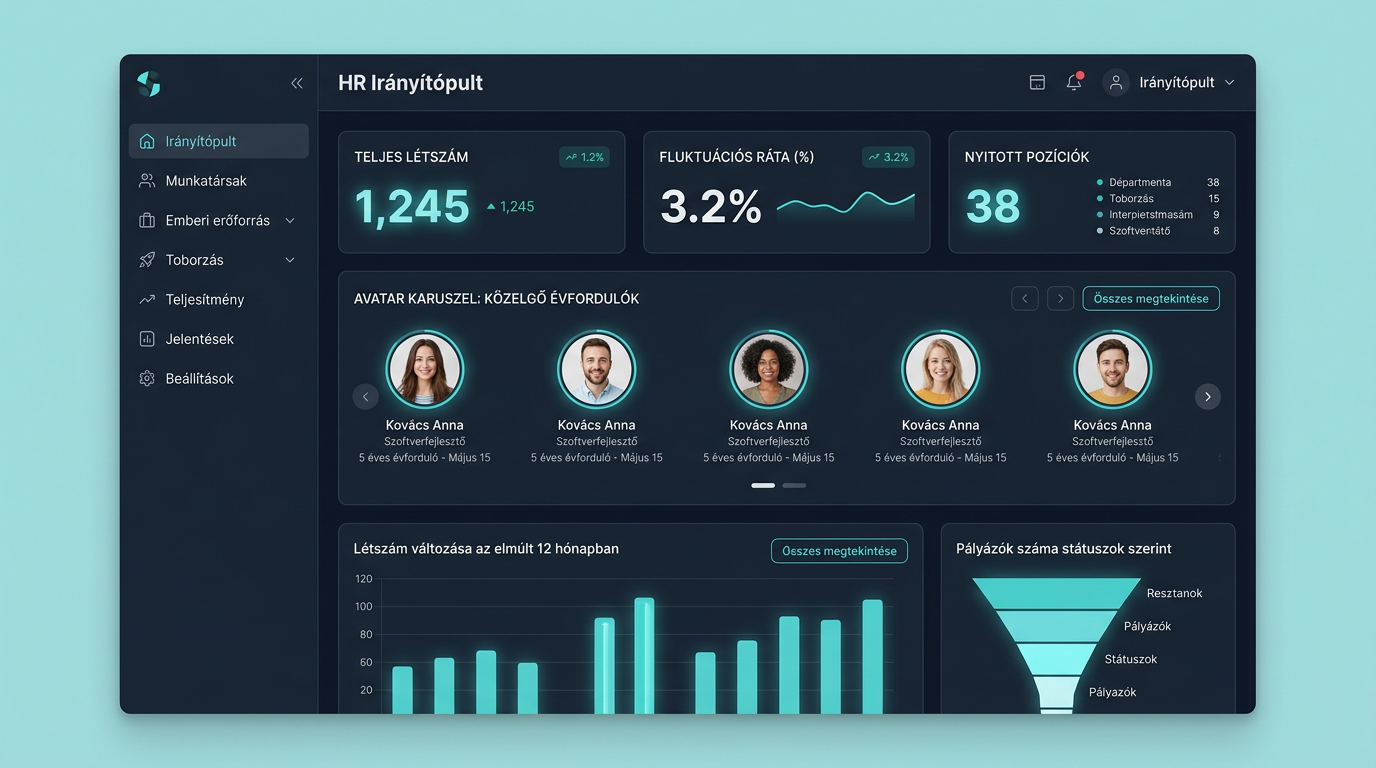Click the Beállítások gear icon
Viewport: 1376px width, 768px height.
pos(147,379)
